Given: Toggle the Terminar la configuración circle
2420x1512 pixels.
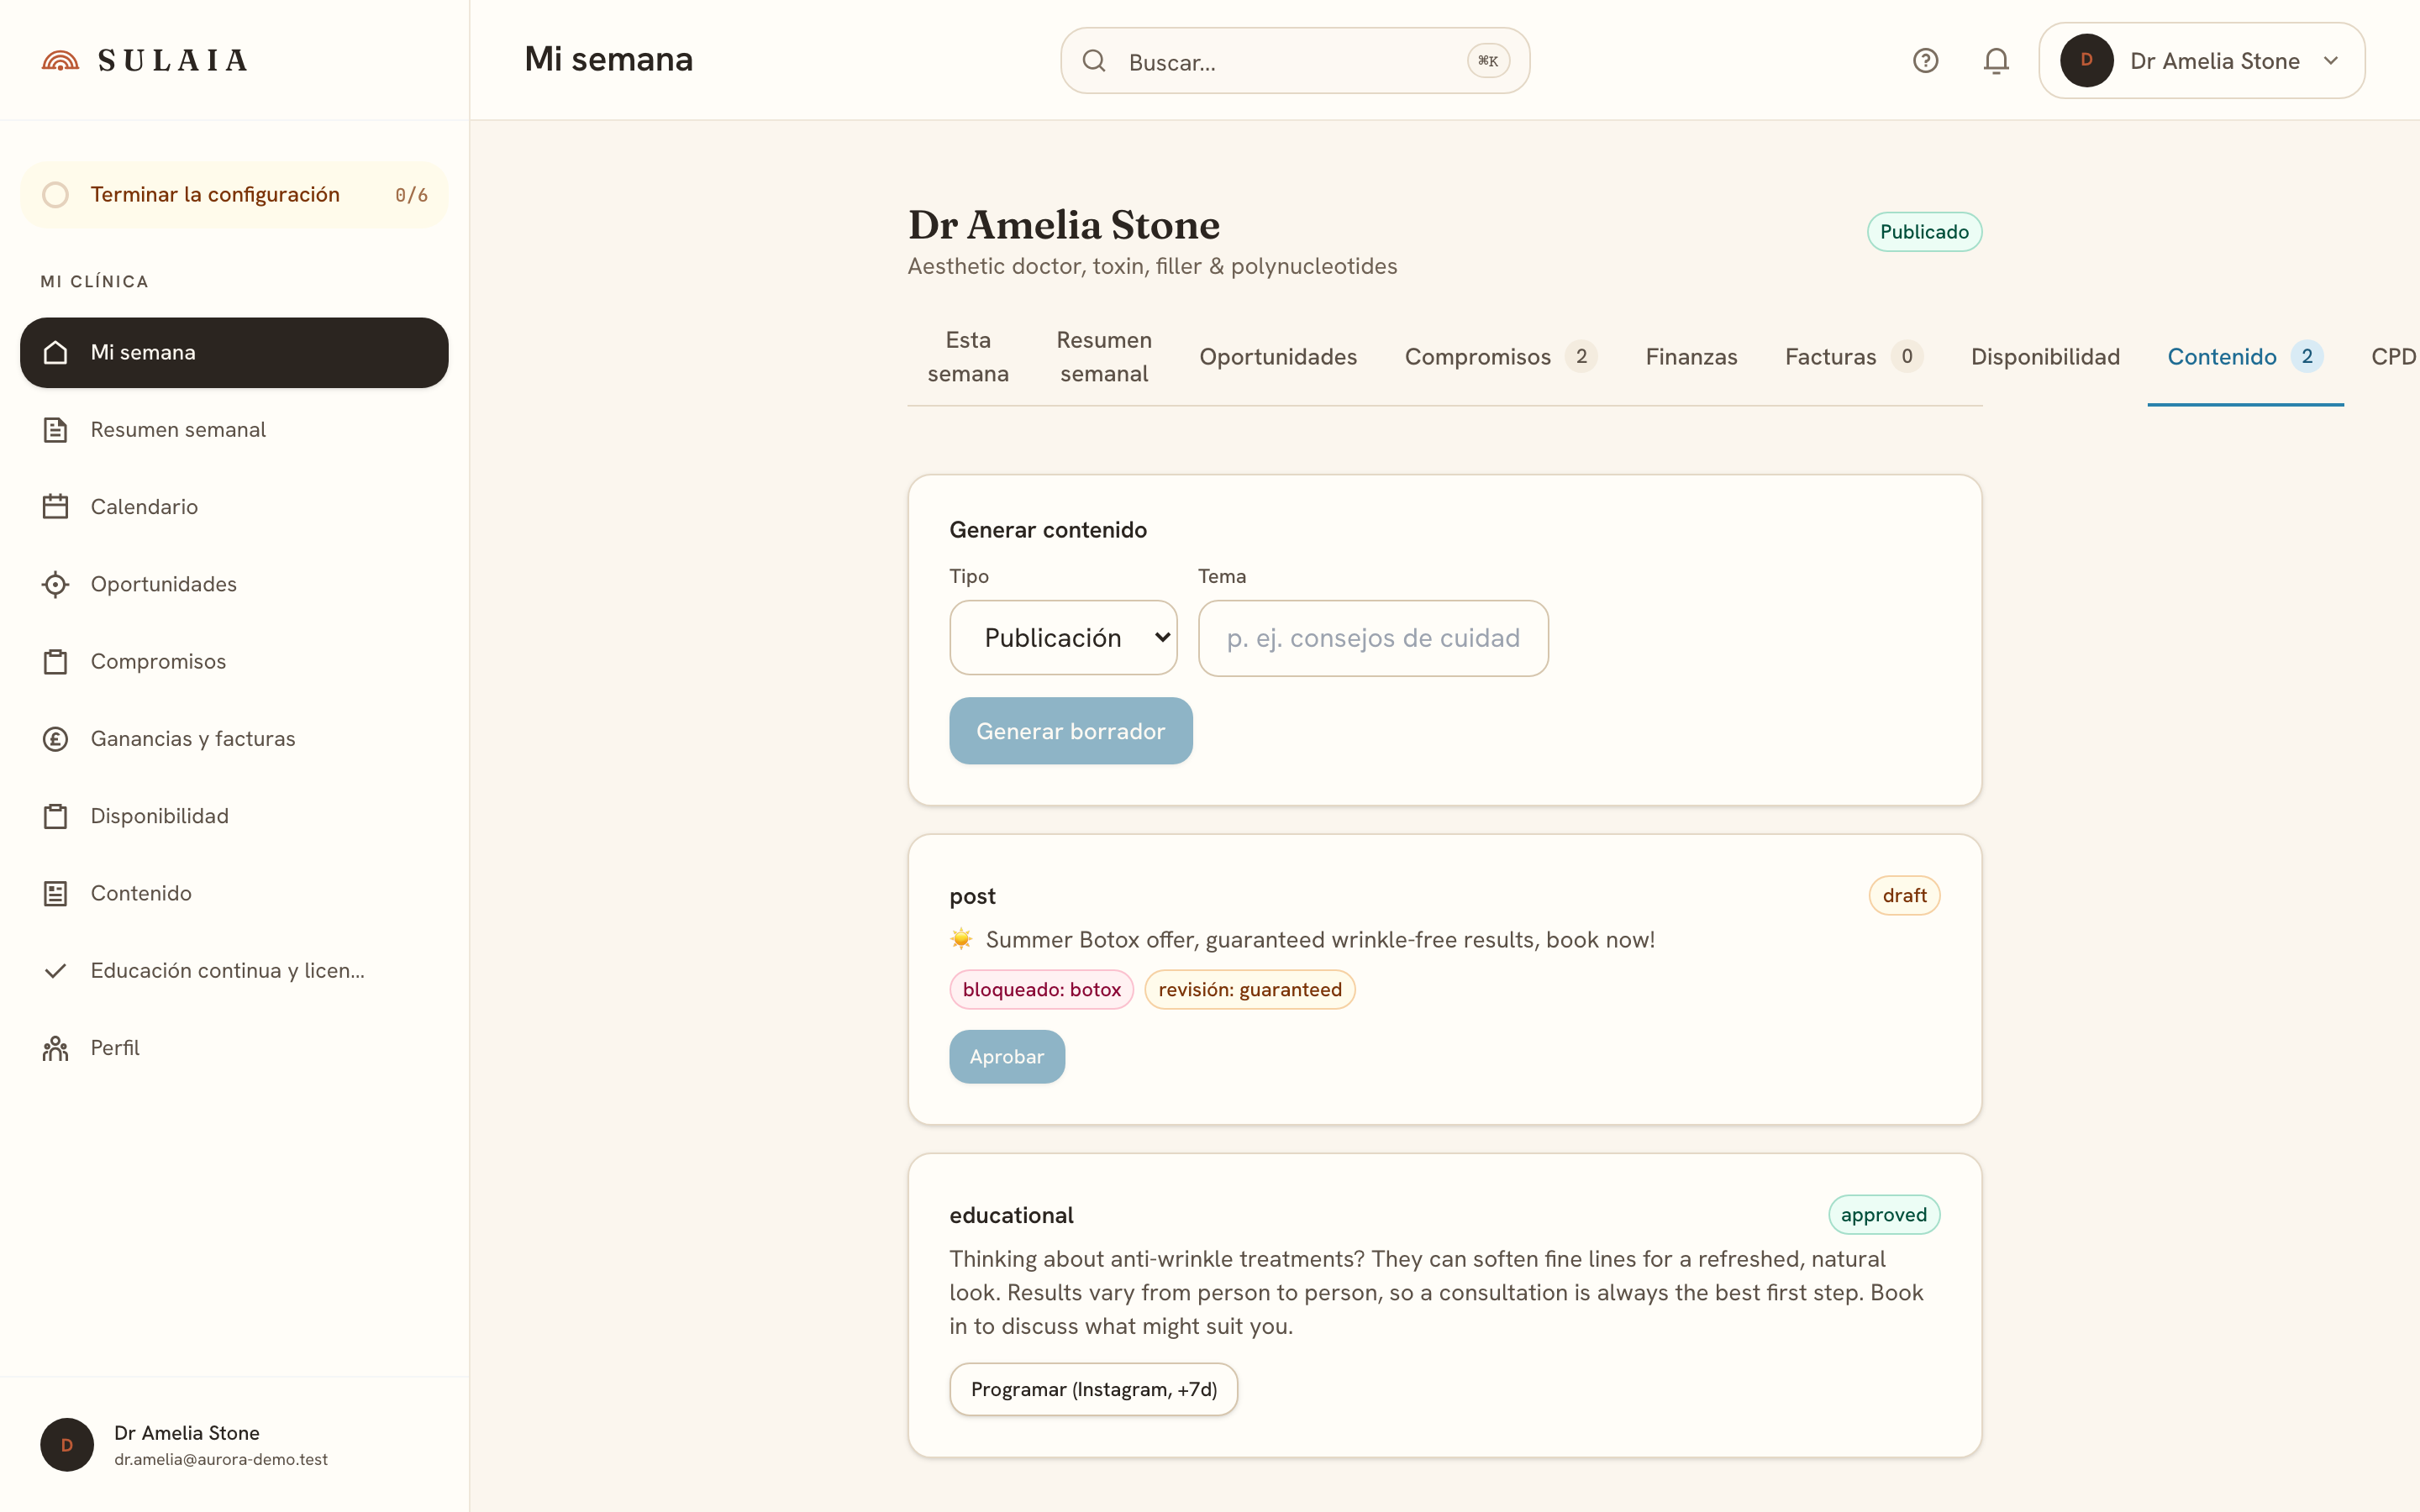Looking at the screenshot, I should coord(56,195).
